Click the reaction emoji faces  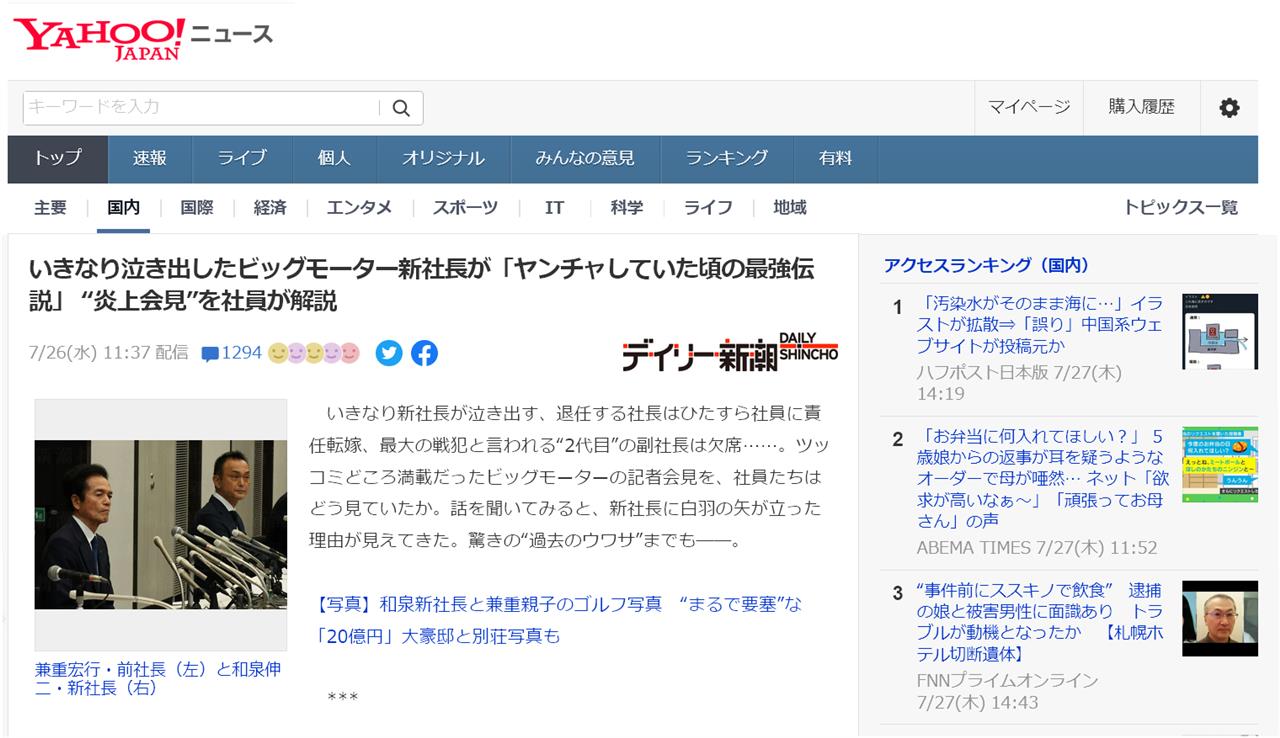tap(313, 353)
